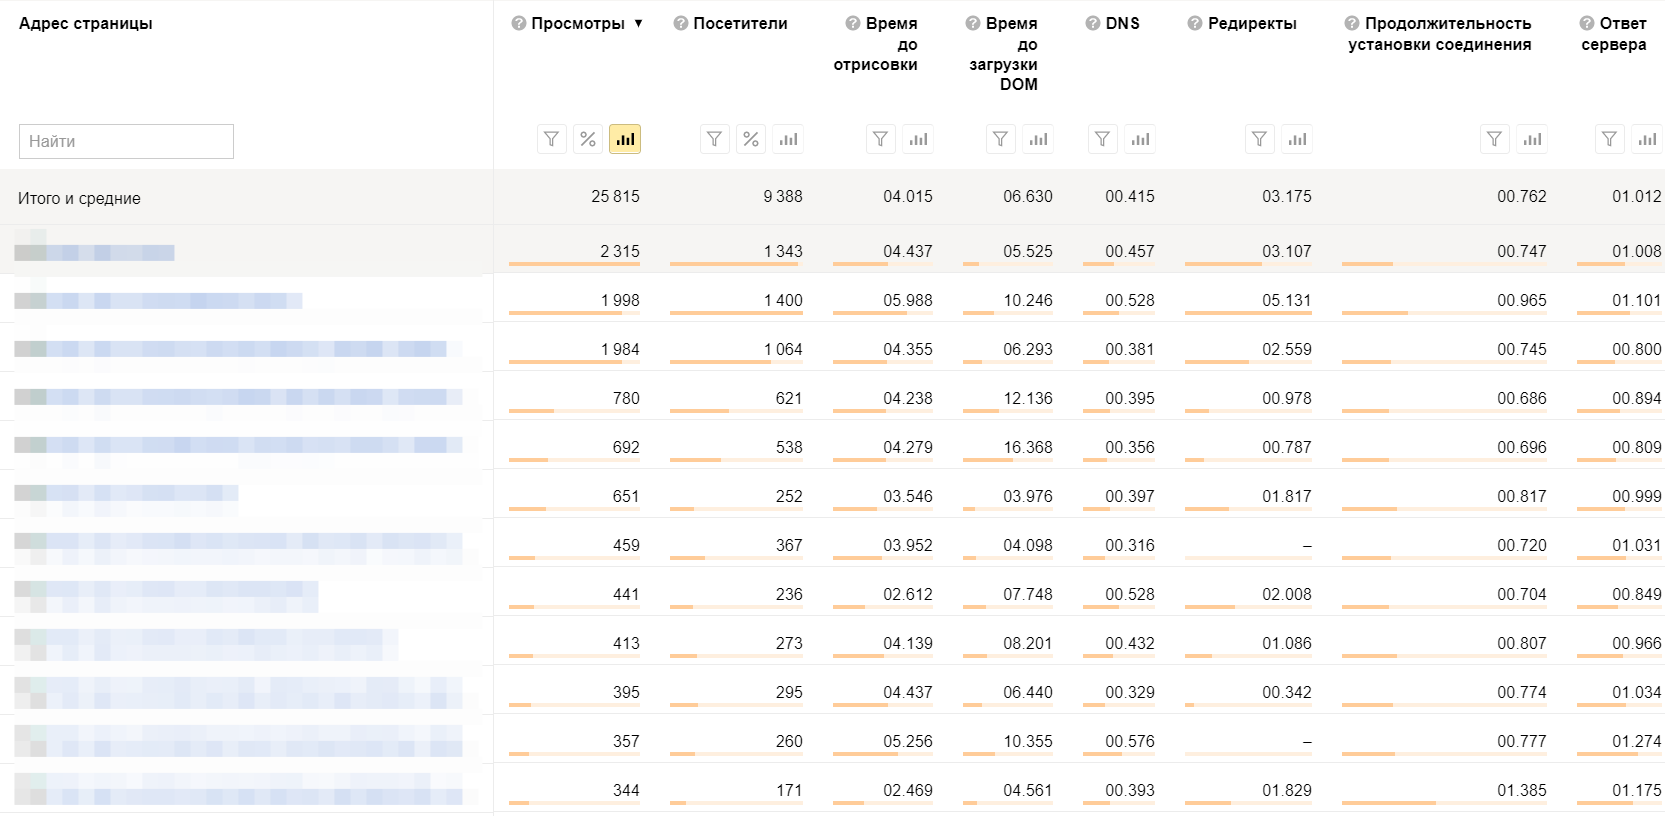Sort table by DNS header

click(x=1122, y=23)
